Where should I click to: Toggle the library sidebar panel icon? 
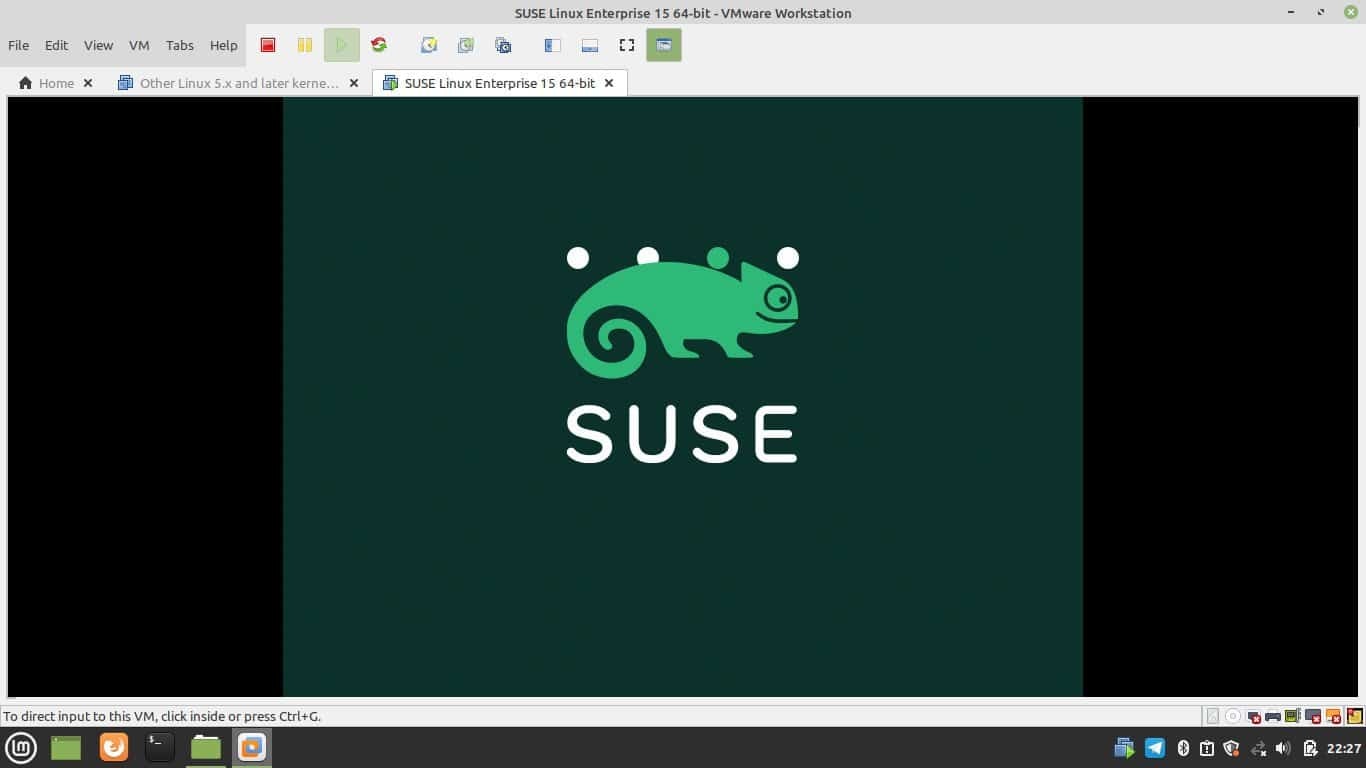point(552,45)
